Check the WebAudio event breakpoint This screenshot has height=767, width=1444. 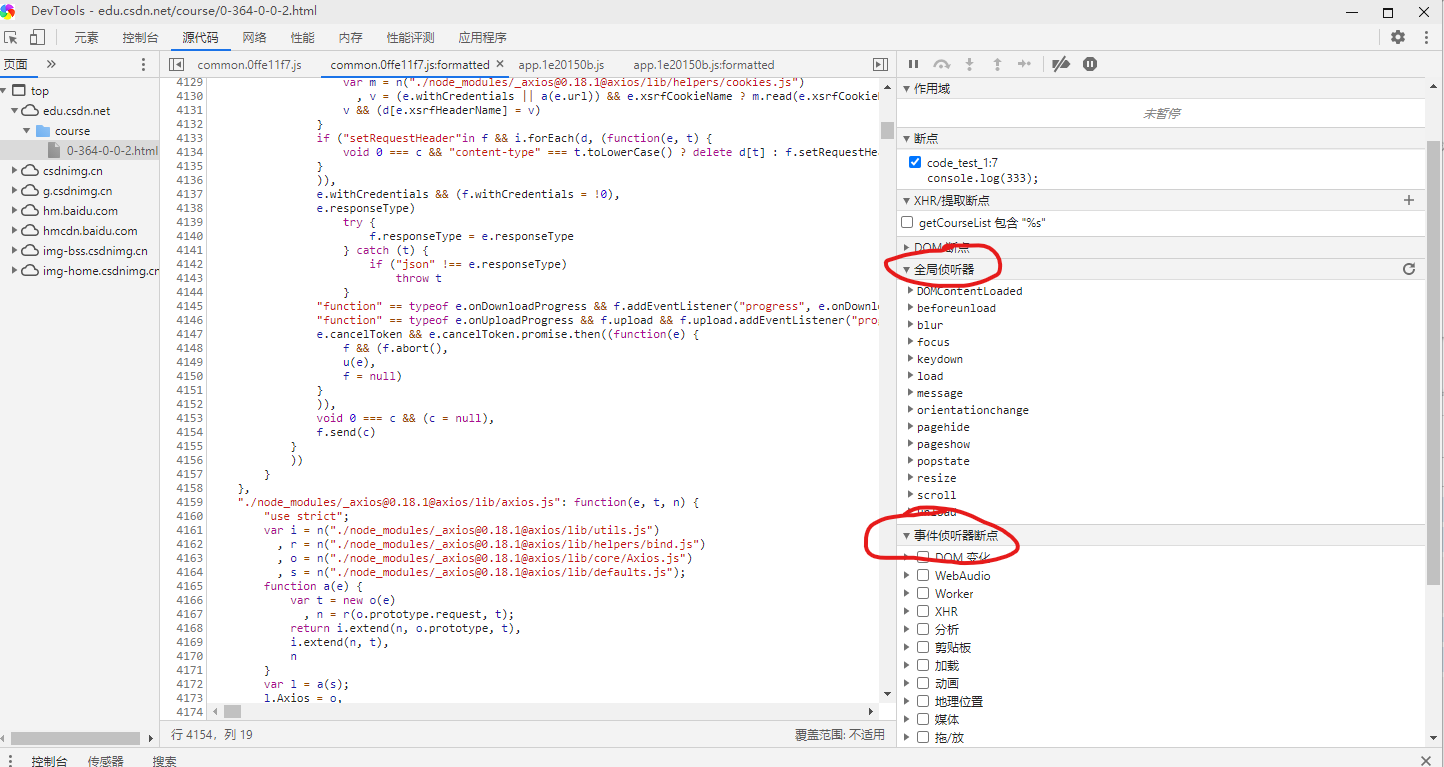coord(923,576)
